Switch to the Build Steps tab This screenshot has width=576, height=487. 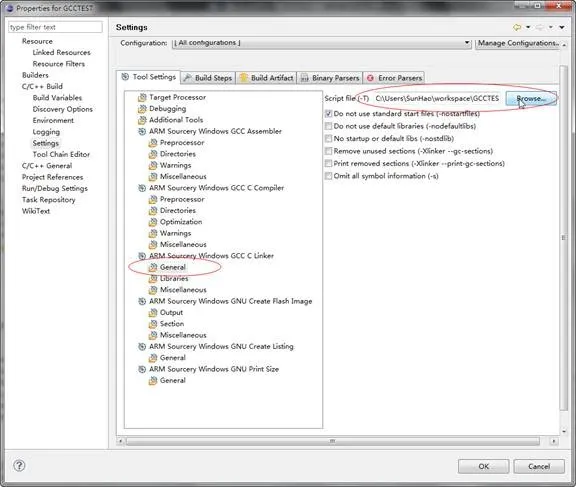coord(208,78)
